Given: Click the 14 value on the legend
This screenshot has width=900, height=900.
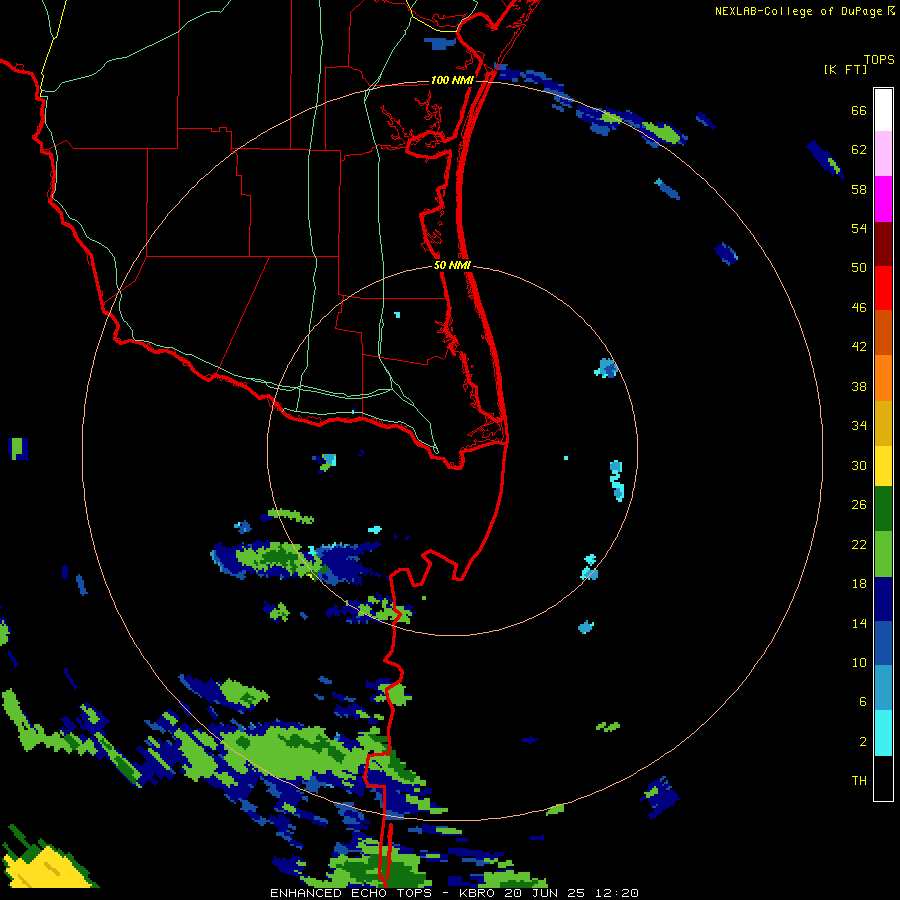Looking at the screenshot, I should coord(859,623).
